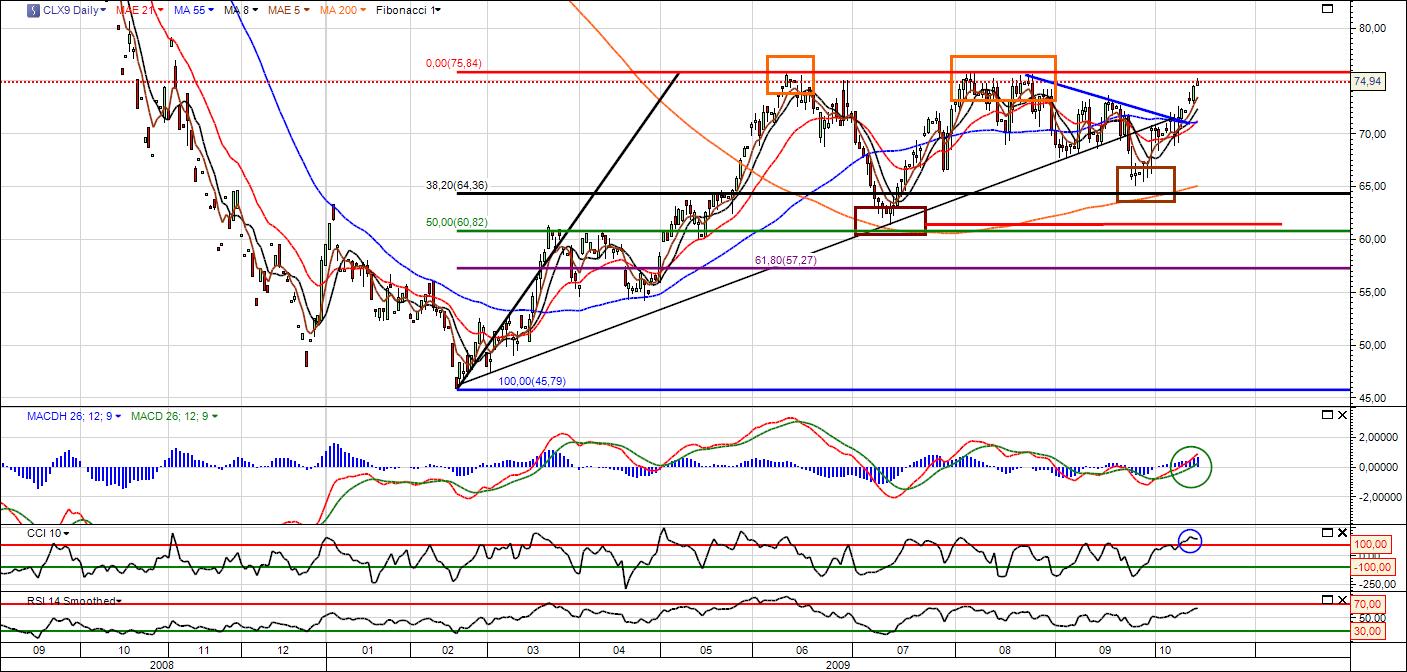Close the RSI indicator panel

click(x=1342, y=600)
